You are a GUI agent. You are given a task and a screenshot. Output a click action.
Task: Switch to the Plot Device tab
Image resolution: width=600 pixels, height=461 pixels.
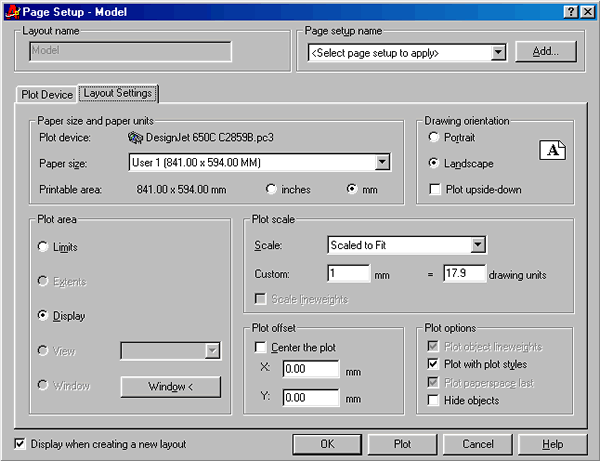tap(47, 94)
